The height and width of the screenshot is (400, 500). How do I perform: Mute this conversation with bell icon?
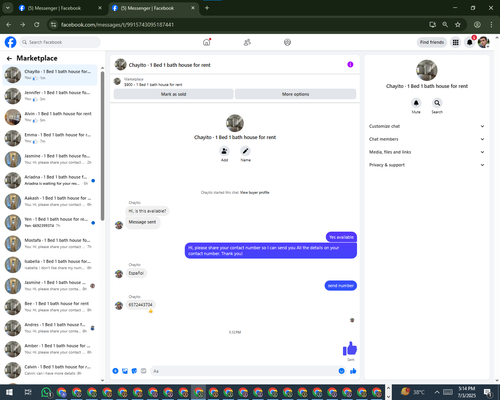coord(416,103)
